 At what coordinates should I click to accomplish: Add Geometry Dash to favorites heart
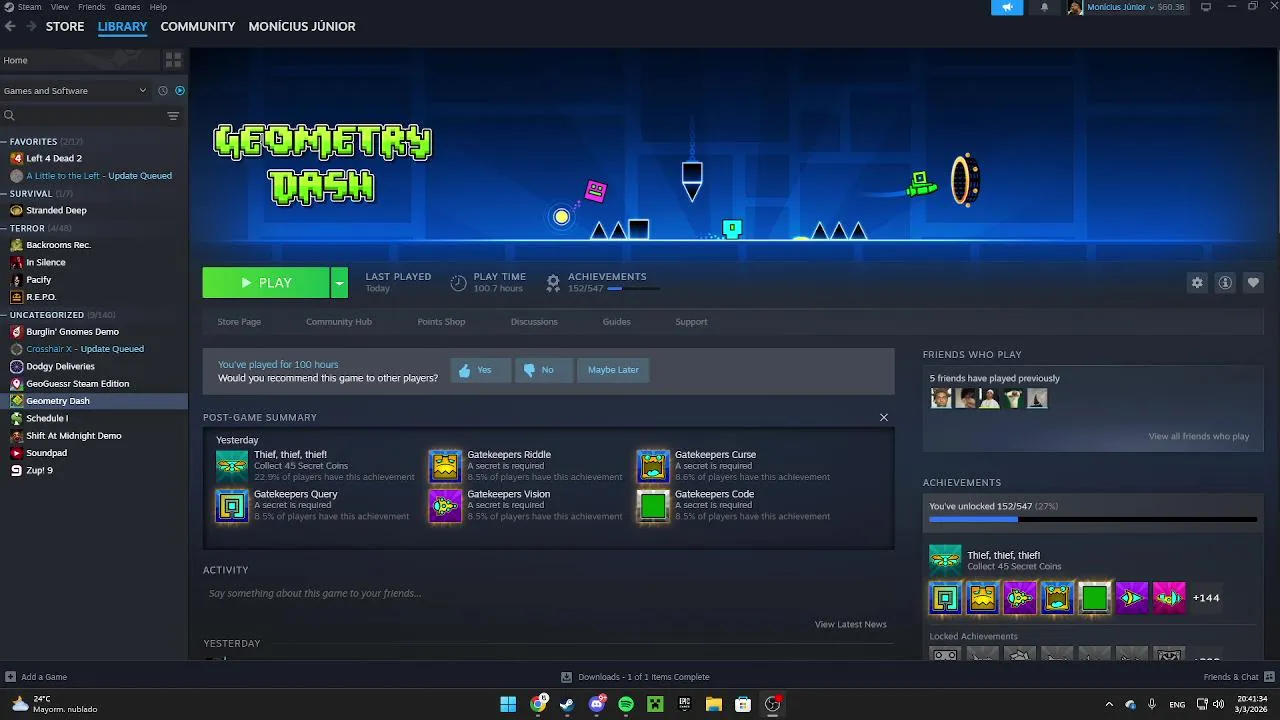click(1253, 283)
